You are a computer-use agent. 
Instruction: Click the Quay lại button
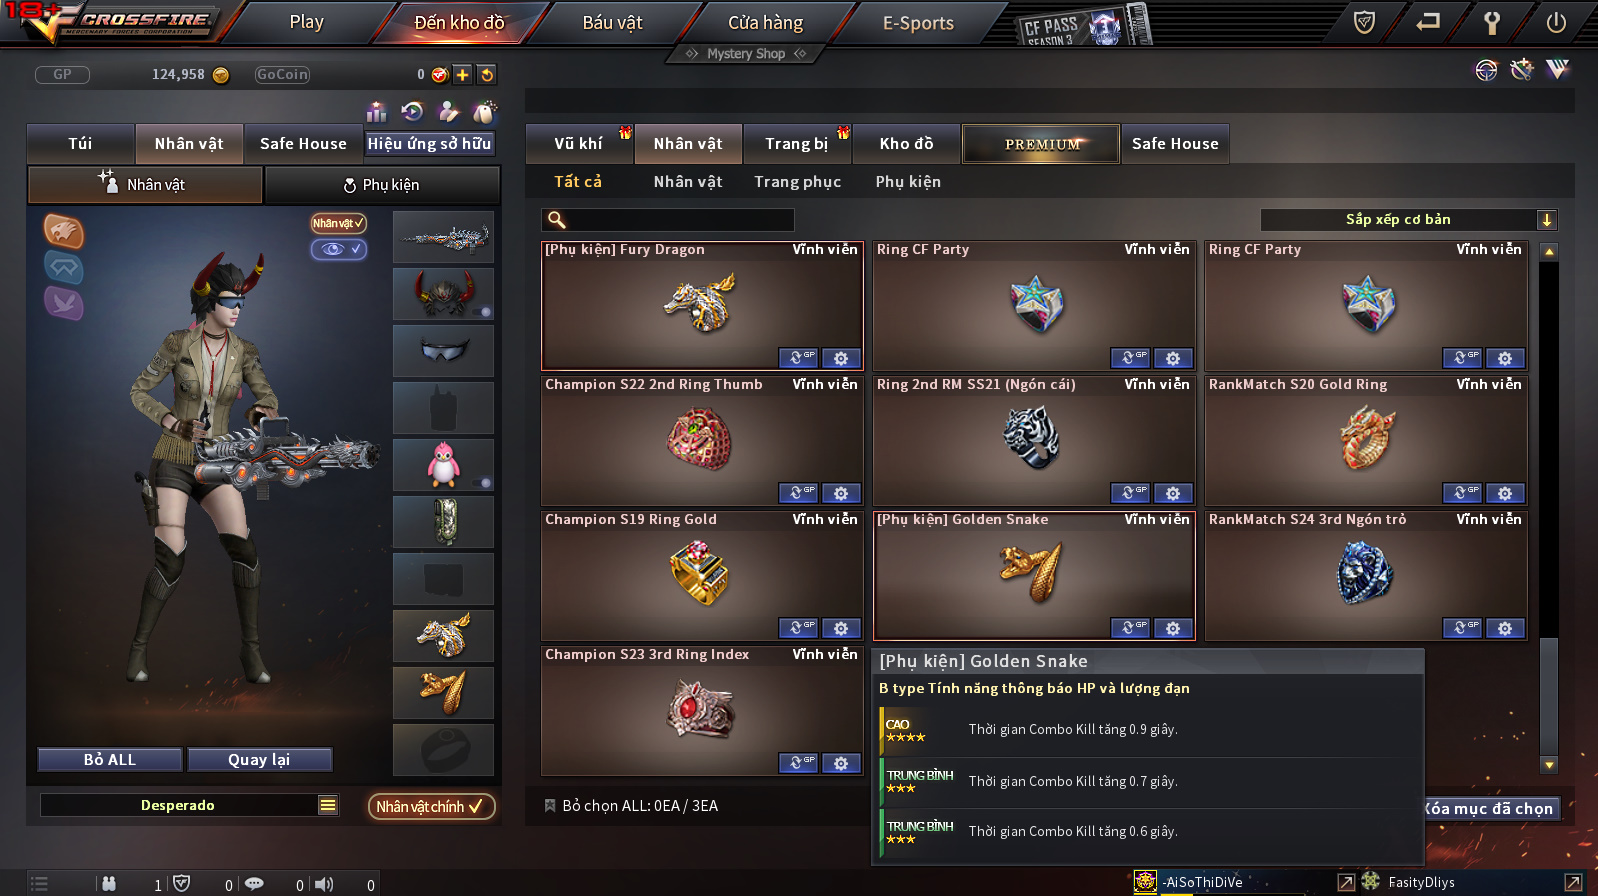pyautogui.click(x=259, y=760)
